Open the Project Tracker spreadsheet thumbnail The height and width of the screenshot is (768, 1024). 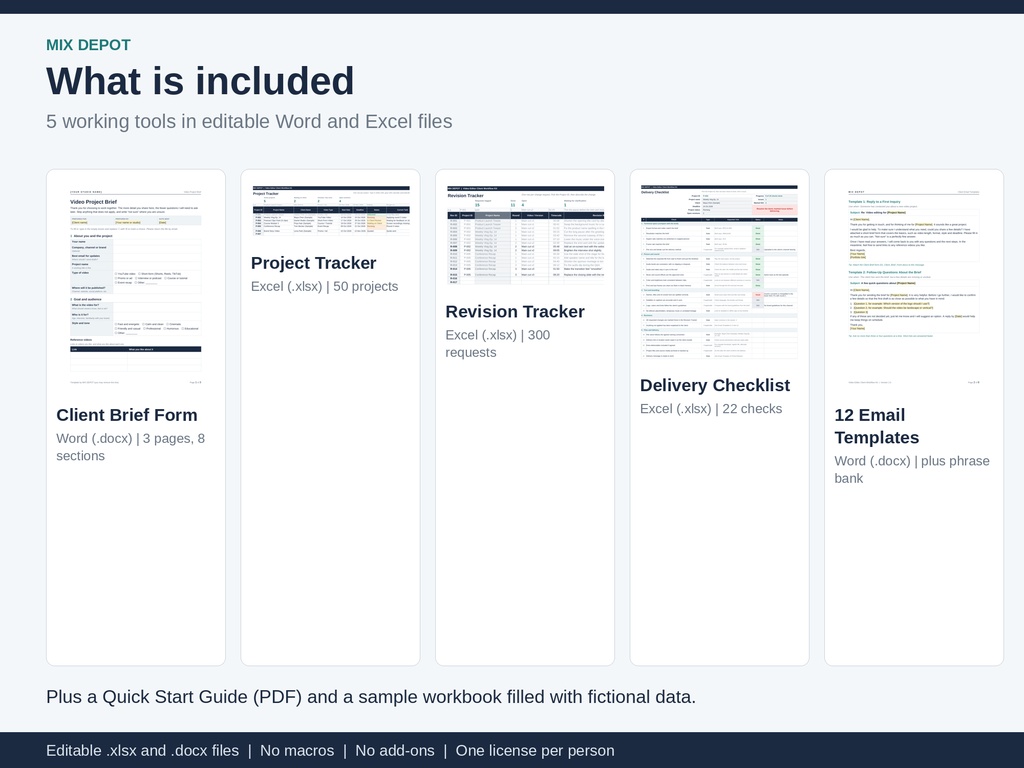pos(330,210)
